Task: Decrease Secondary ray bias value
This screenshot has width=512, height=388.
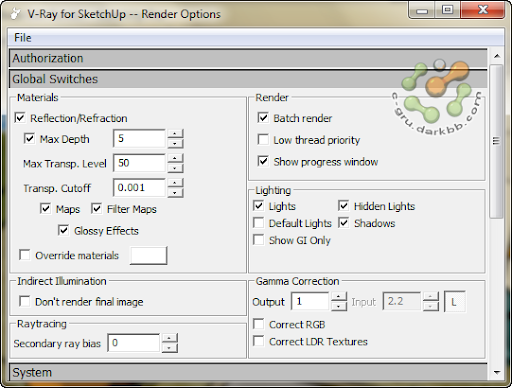Action: (x=170, y=348)
